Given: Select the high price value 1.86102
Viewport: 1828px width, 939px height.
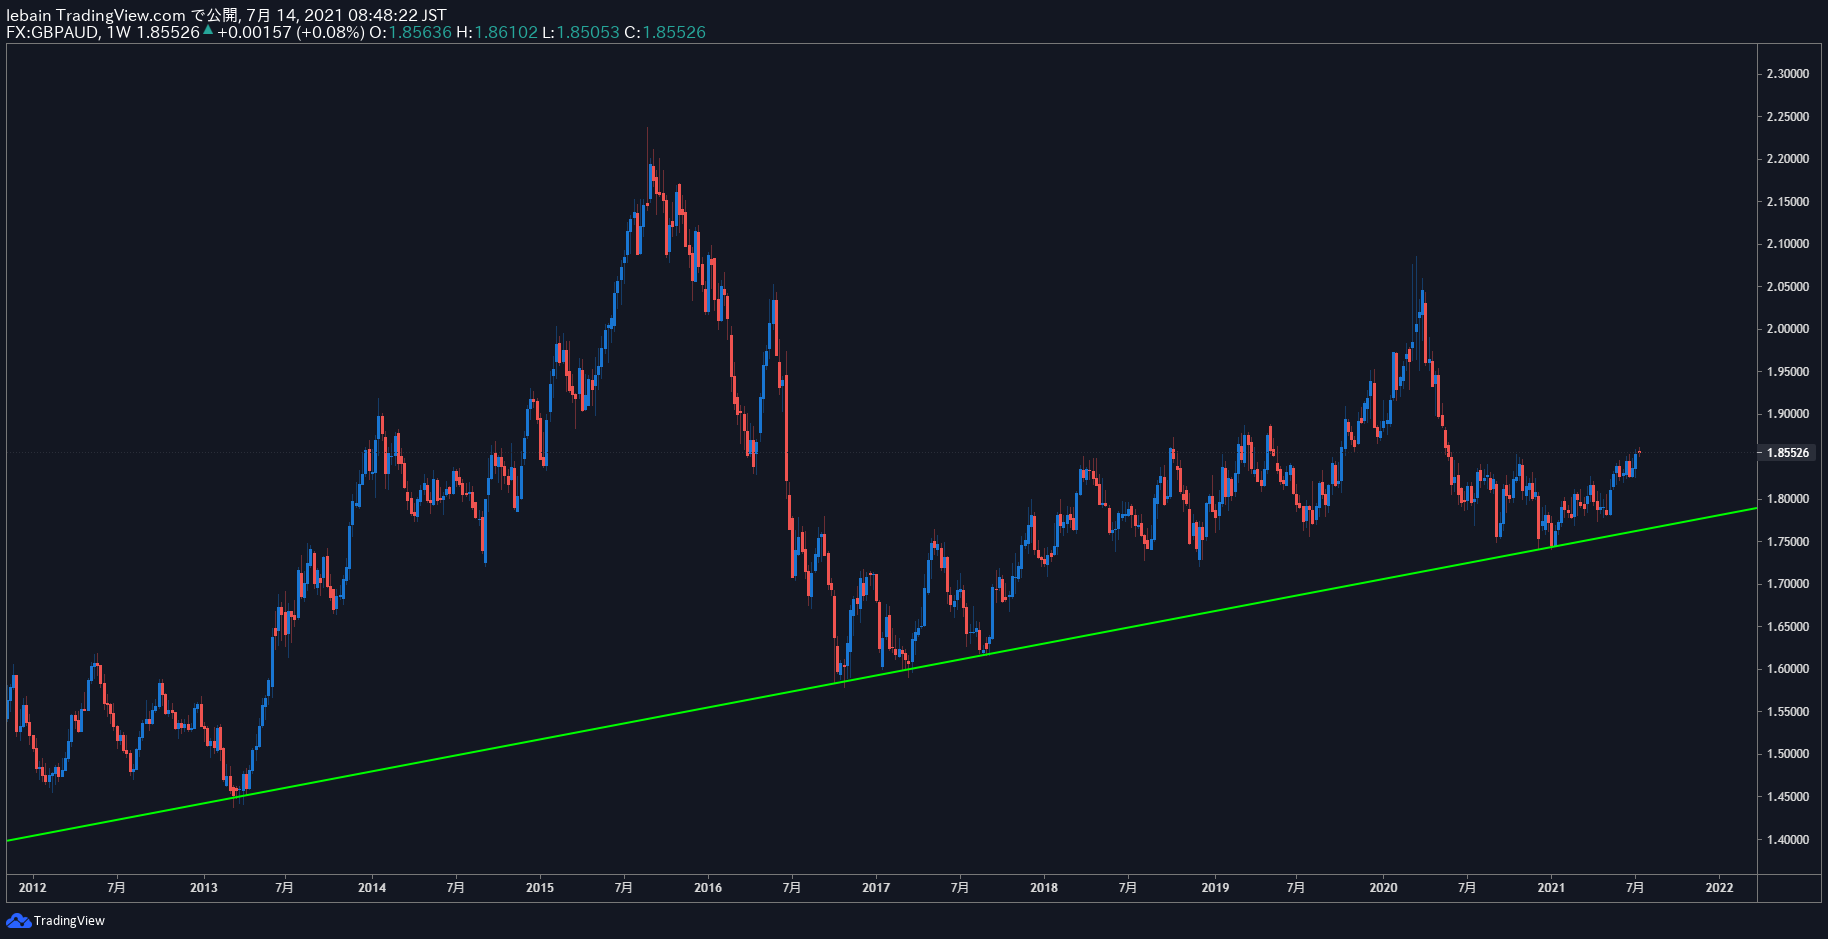Looking at the screenshot, I should [x=506, y=32].
